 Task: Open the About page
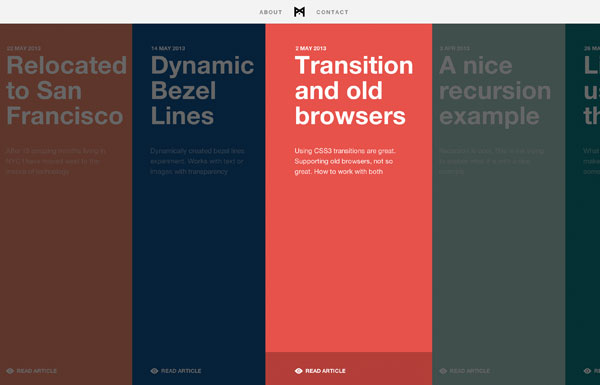271,12
